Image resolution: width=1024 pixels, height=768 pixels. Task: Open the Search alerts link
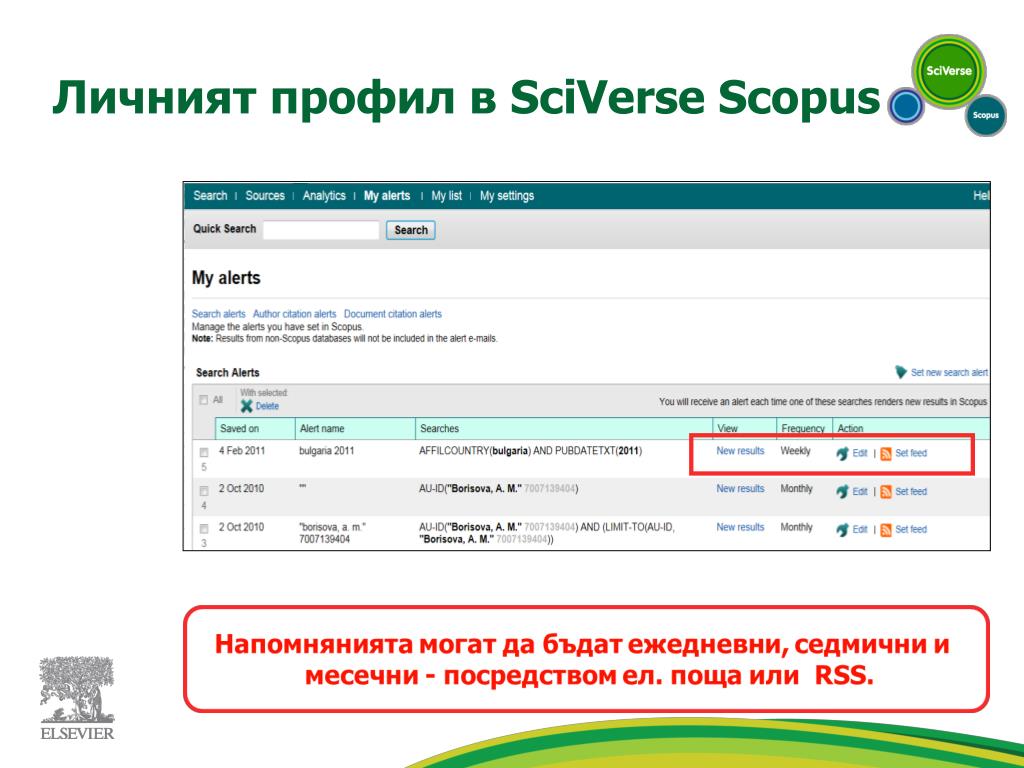[219, 313]
